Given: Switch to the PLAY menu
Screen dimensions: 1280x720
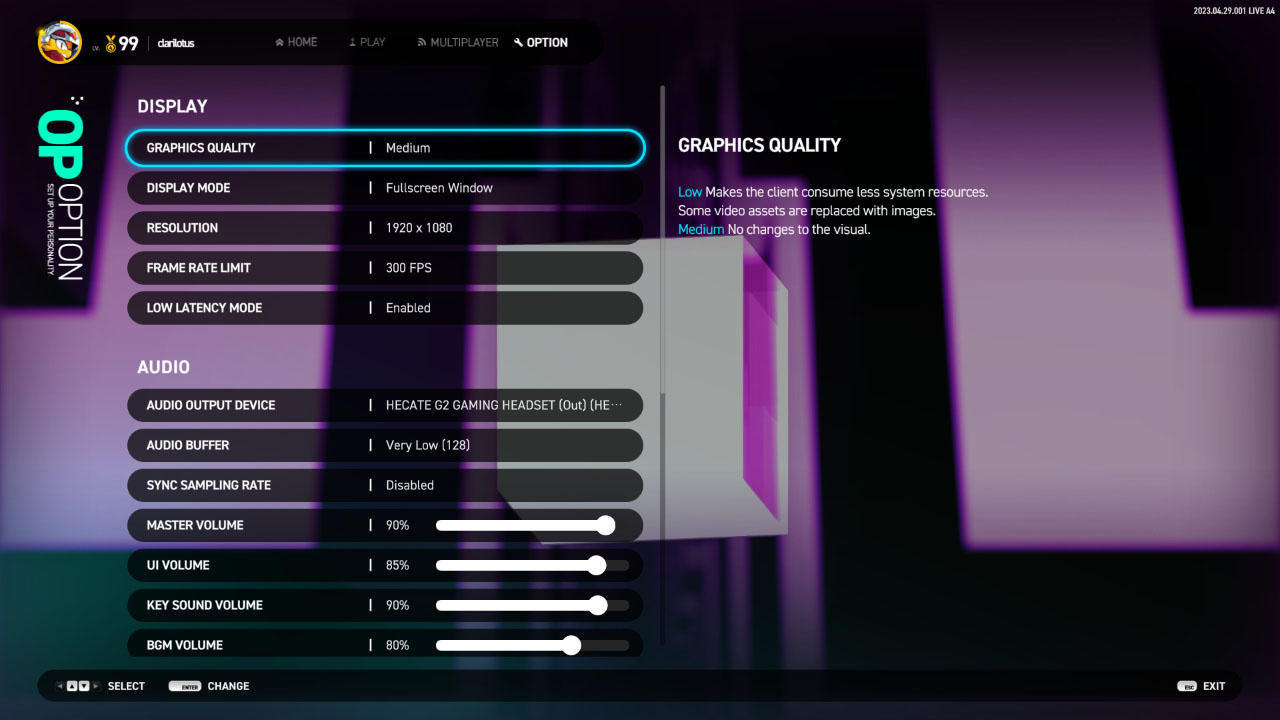Looking at the screenshot, I should coord(372,43).
